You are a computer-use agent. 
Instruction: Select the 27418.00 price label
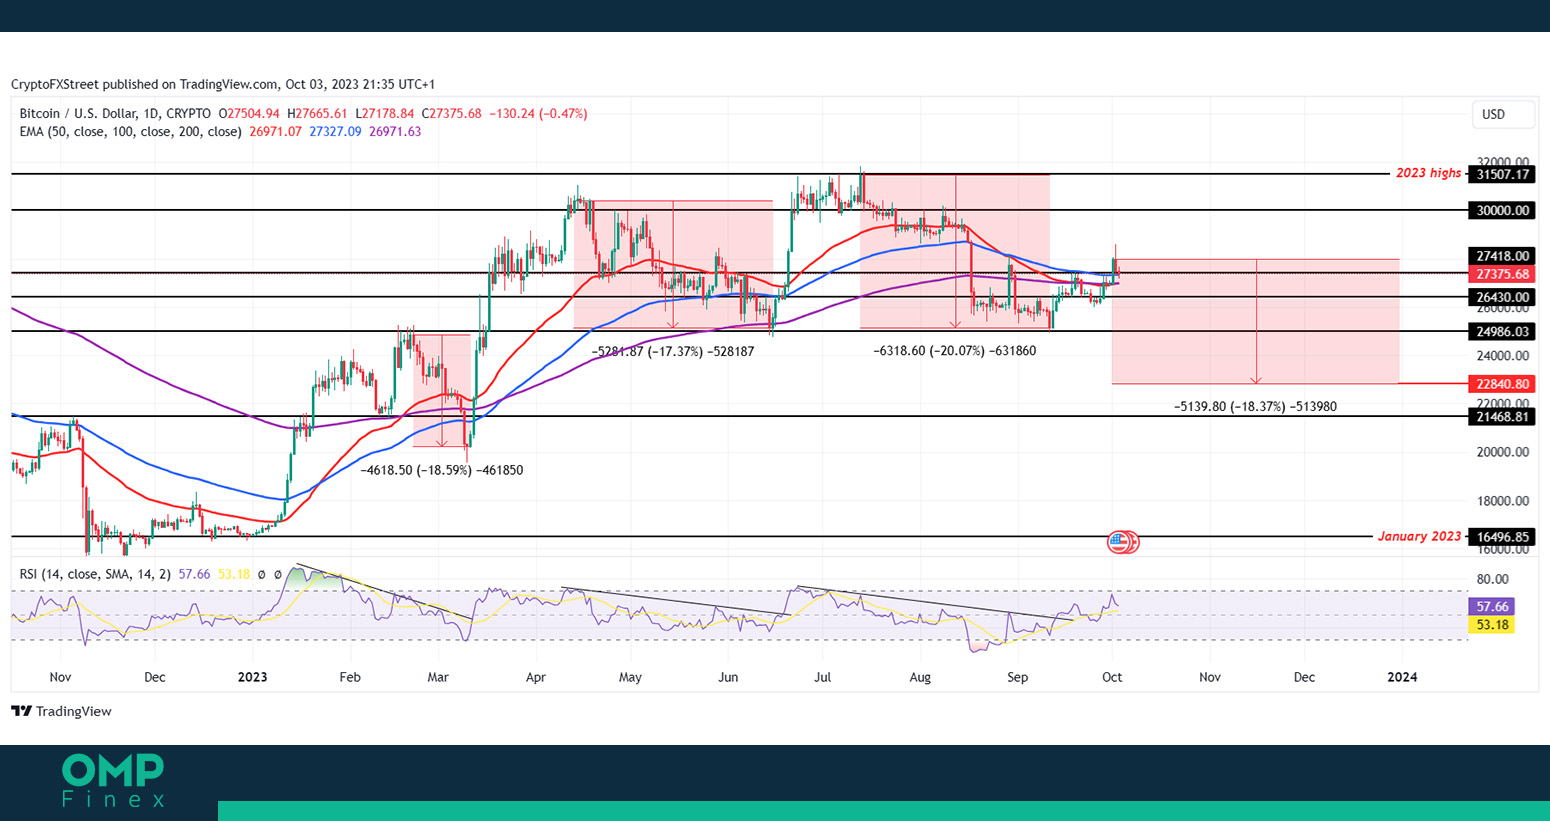click(x=1503, y=256)
